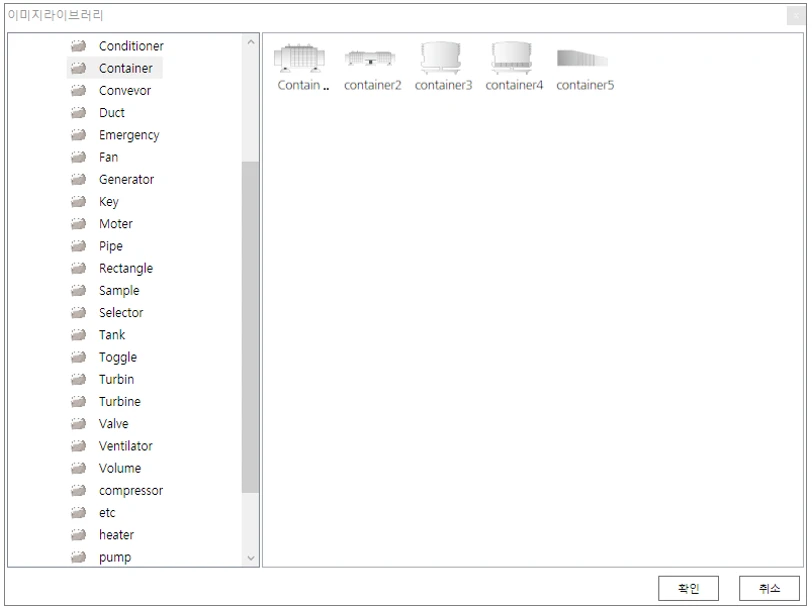The width and height of the screenshot is (812, 611).
Task: Click the folder icon beside Turbin
Action: pos(78,380)
